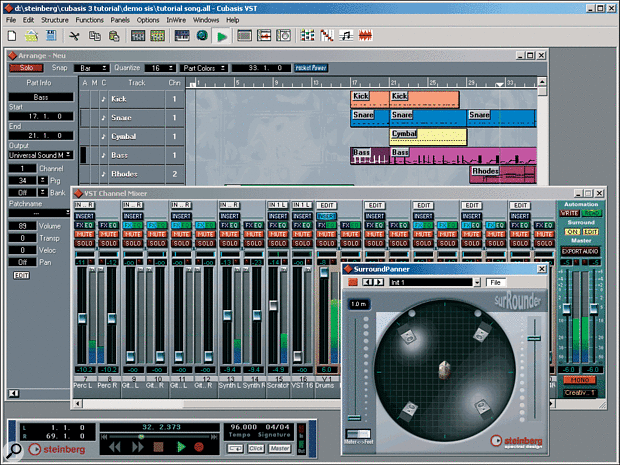Open the Structure menu
The height and width of the screenshot is (465, 620).
55,20
